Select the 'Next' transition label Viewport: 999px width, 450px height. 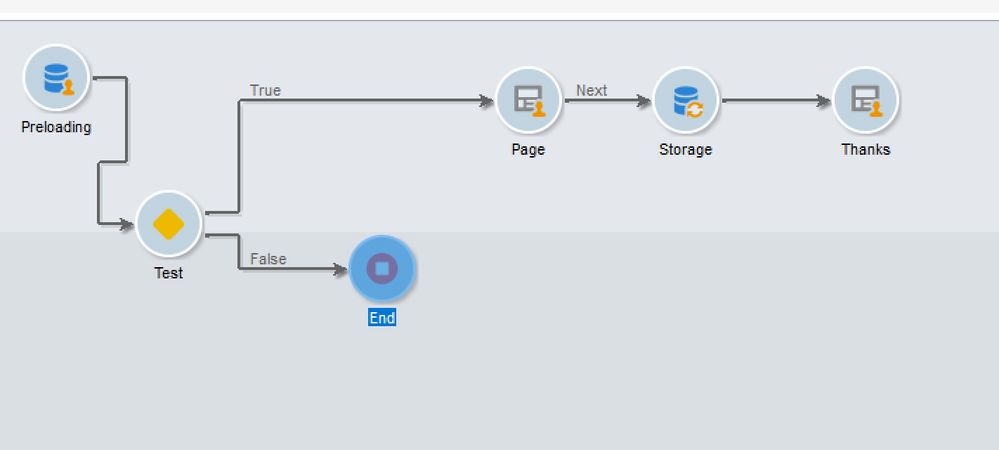(x=591, y=90)
